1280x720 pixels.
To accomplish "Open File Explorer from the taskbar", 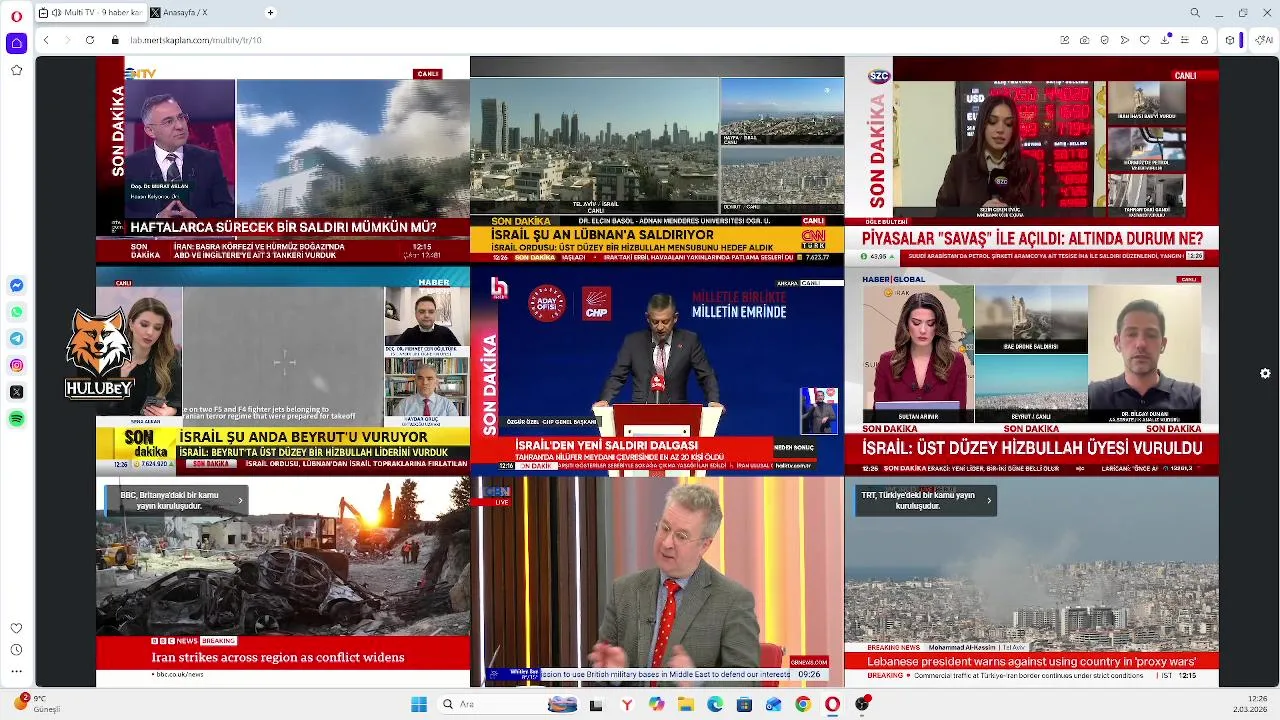I will tap(686, 704).
